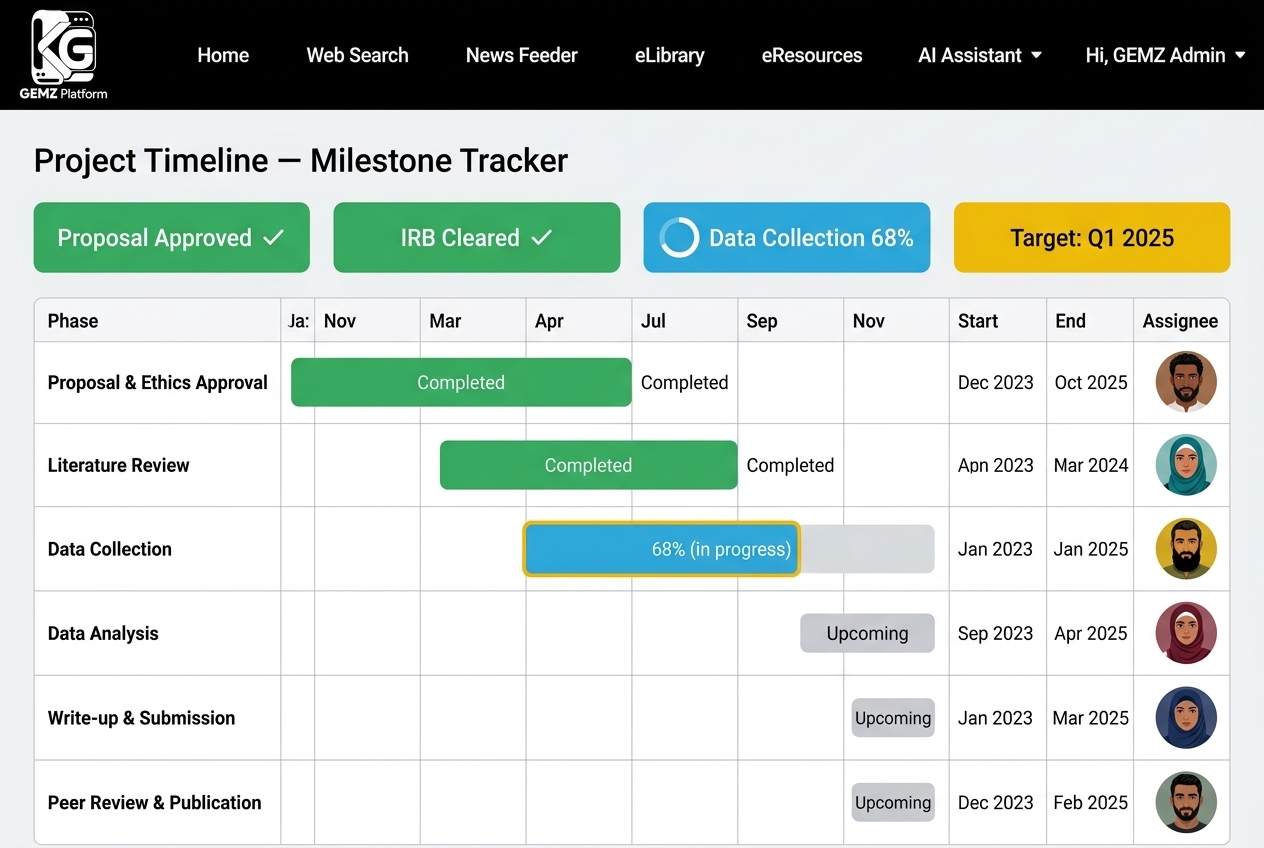The image size is (1264, 848).
Task: Go to Web Search
Action: (x=357, y=55)
